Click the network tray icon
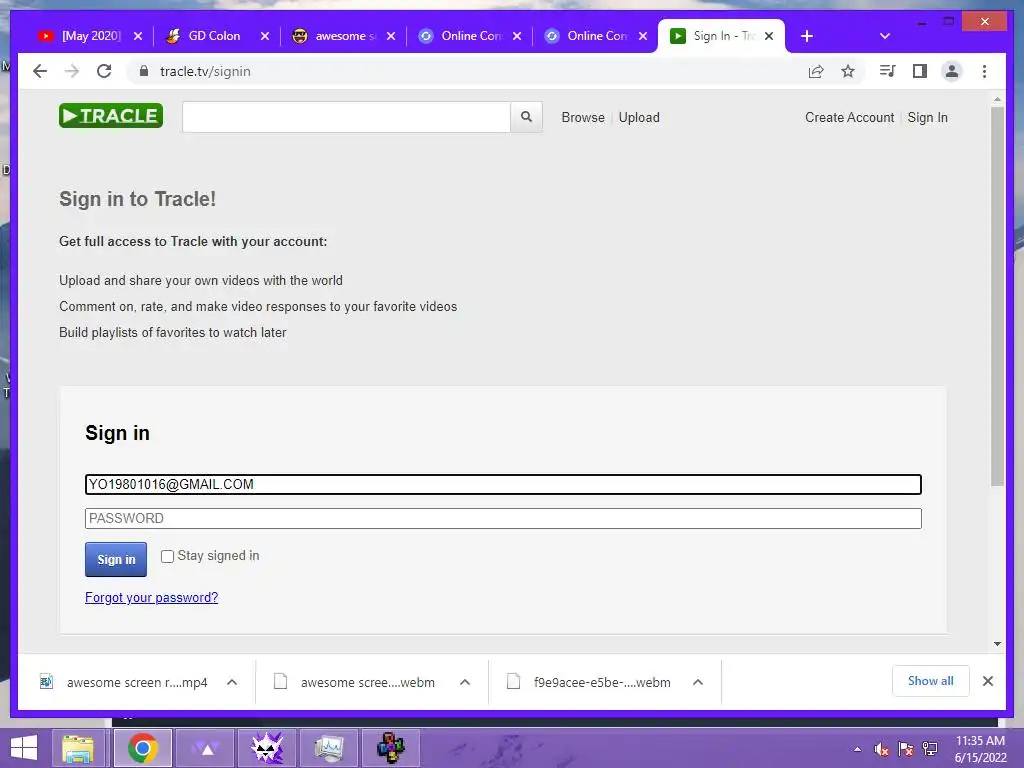The image size is (1024, 768). (930, 749)
